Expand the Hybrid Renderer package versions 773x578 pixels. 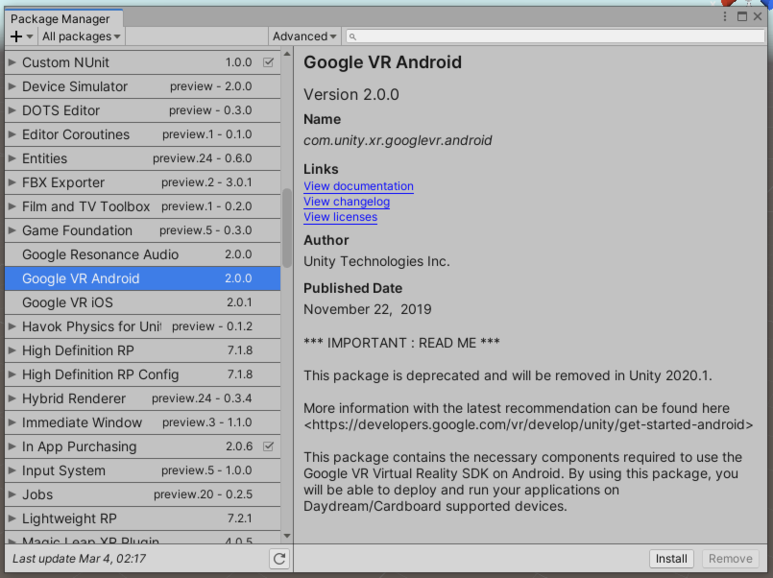12,398
